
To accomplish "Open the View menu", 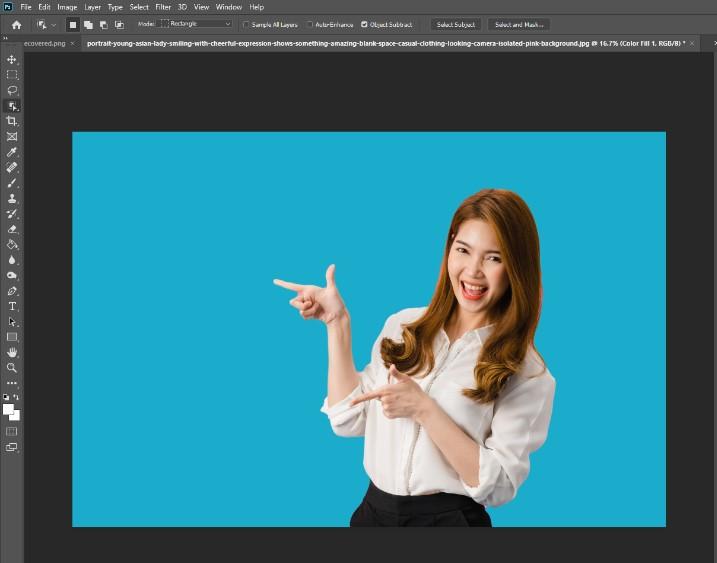I will click(202, 7).
